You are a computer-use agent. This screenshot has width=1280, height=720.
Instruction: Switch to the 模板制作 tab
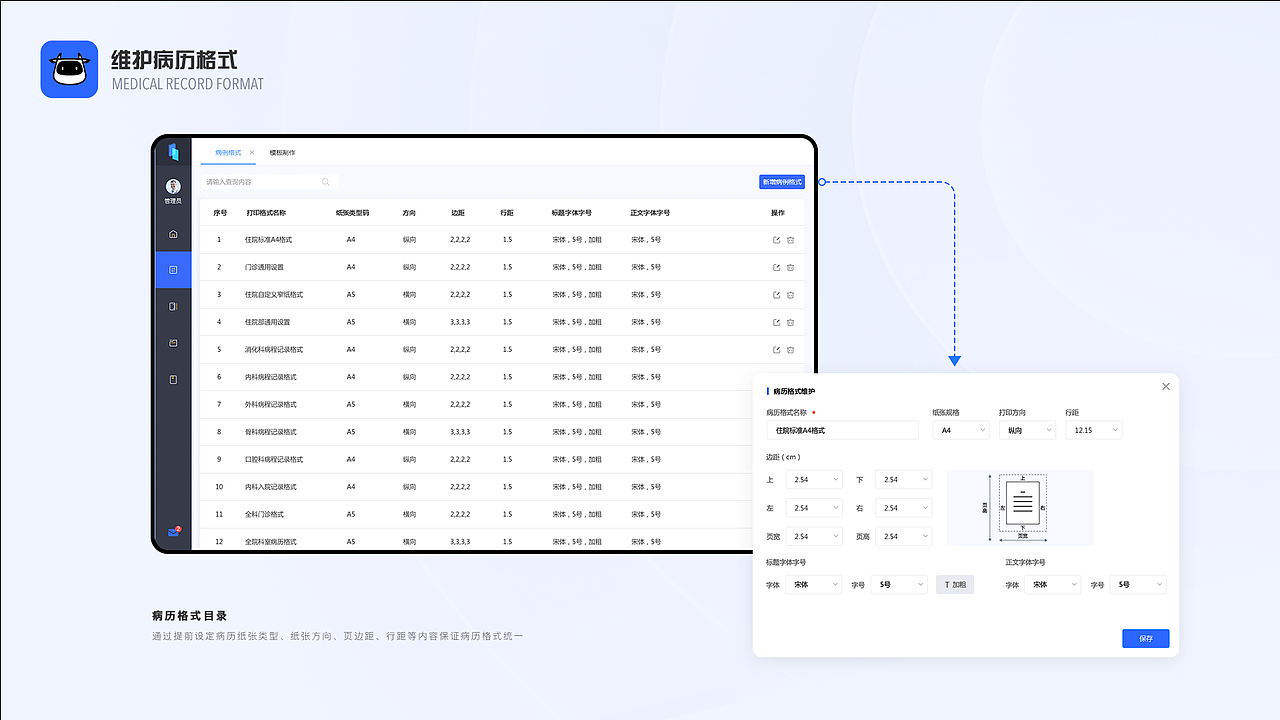pos(282,152)
